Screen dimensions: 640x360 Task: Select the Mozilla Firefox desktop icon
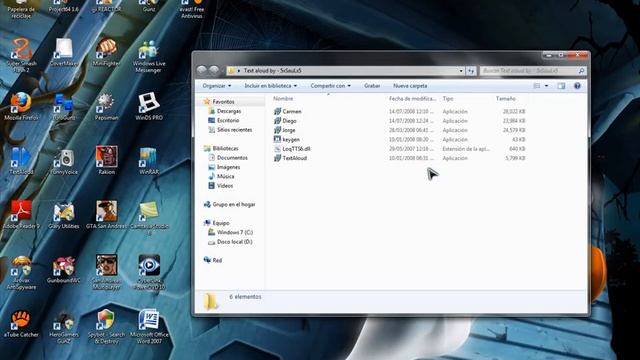[21, 106]
